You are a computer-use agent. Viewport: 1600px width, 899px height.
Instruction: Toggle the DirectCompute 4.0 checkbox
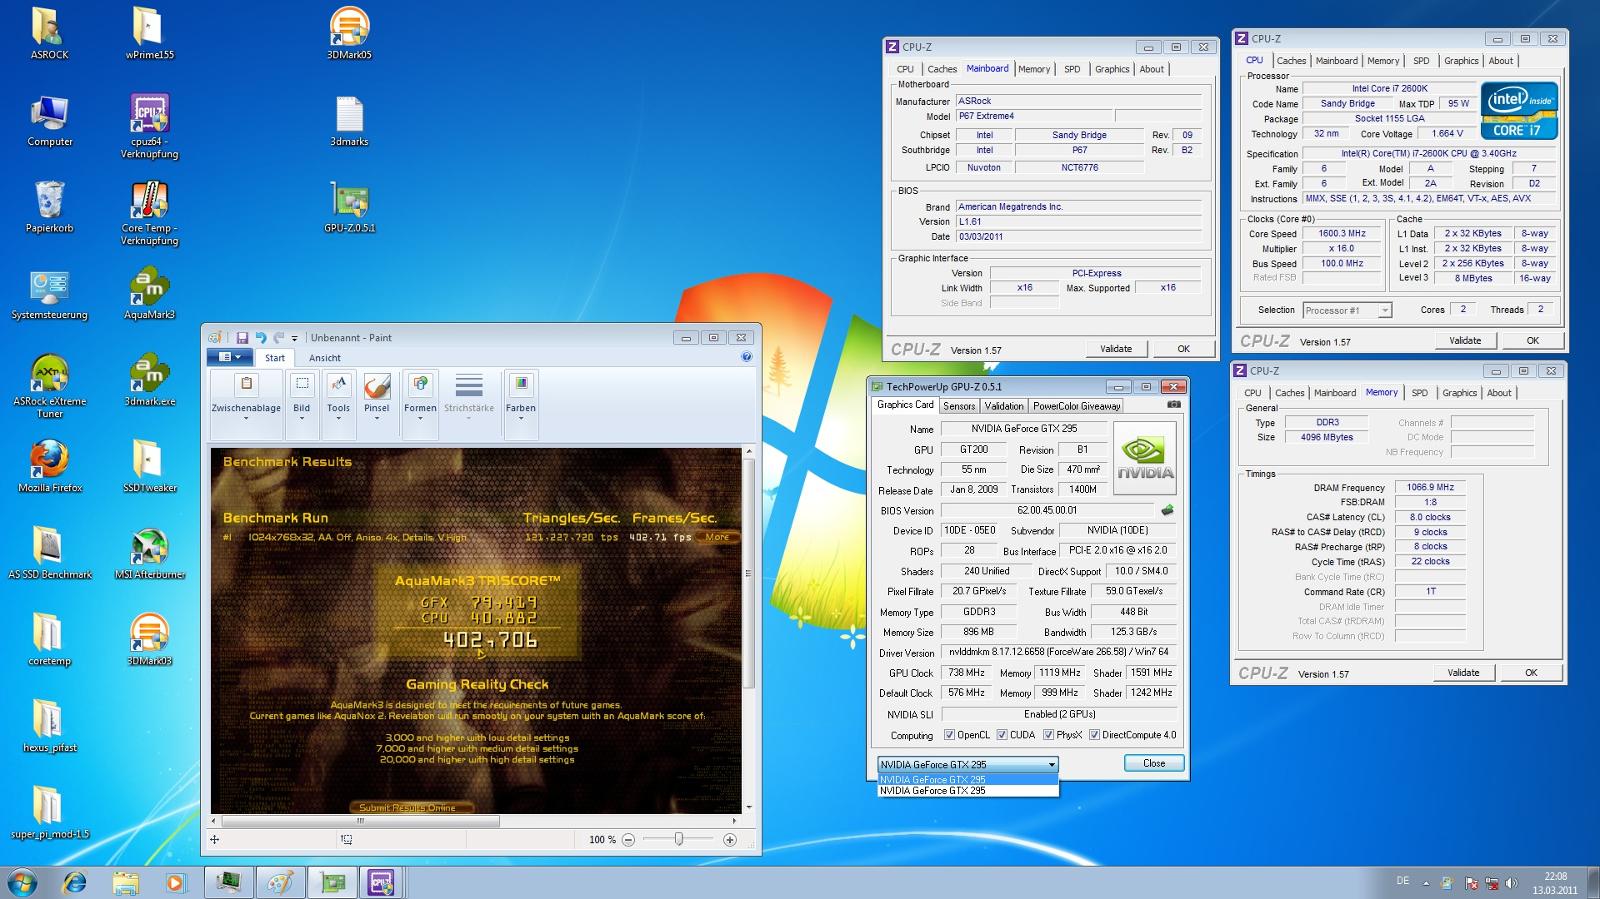coord(1094,735)
